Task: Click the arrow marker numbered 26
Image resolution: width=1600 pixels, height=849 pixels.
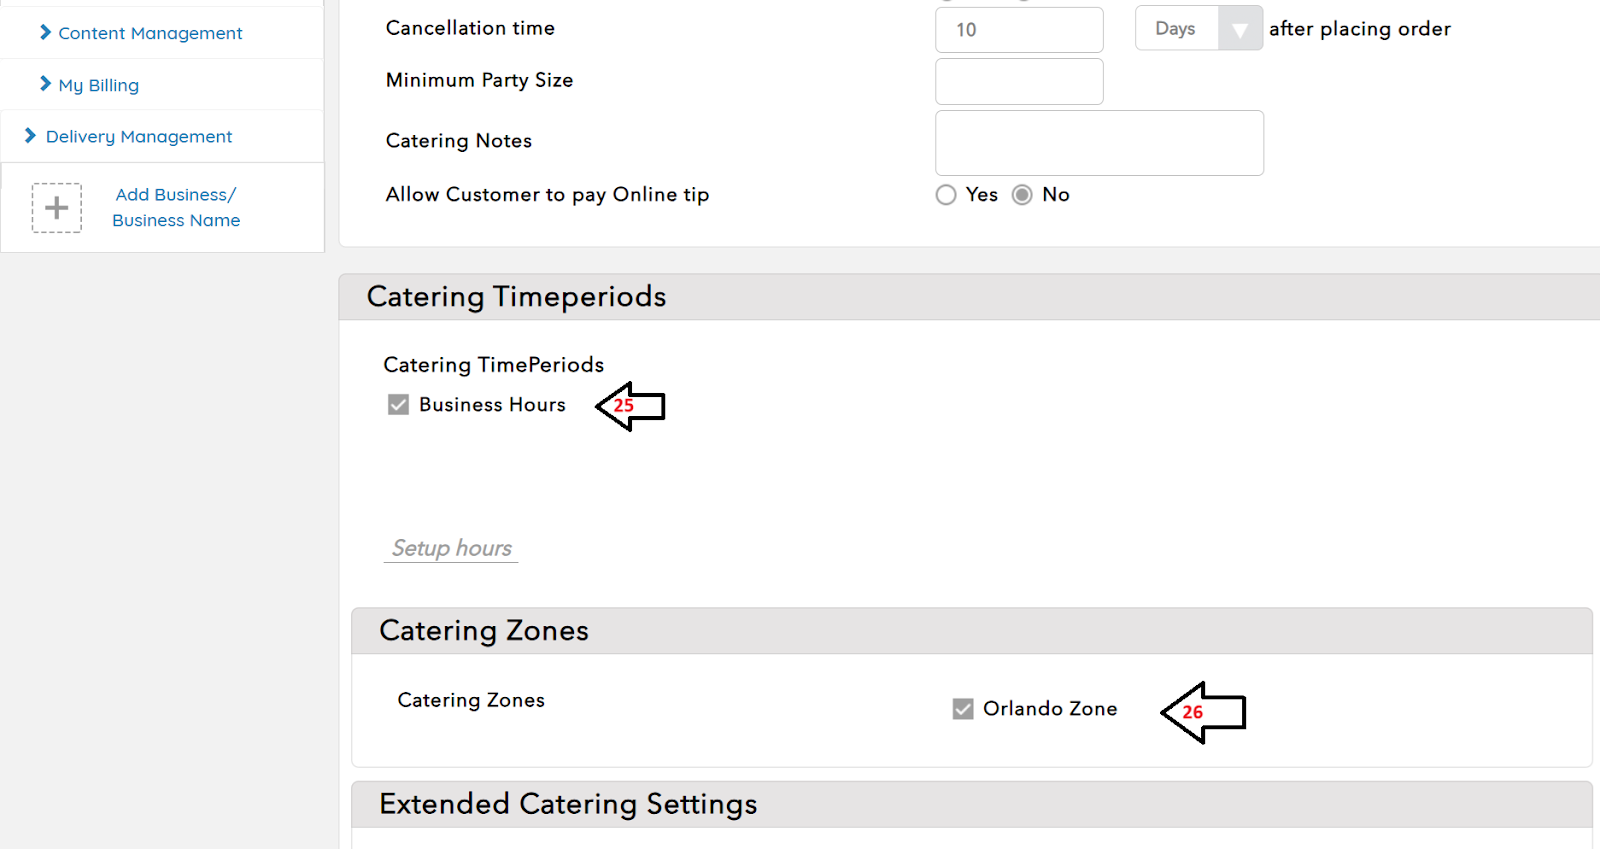Action: [x=1202, y=712]
